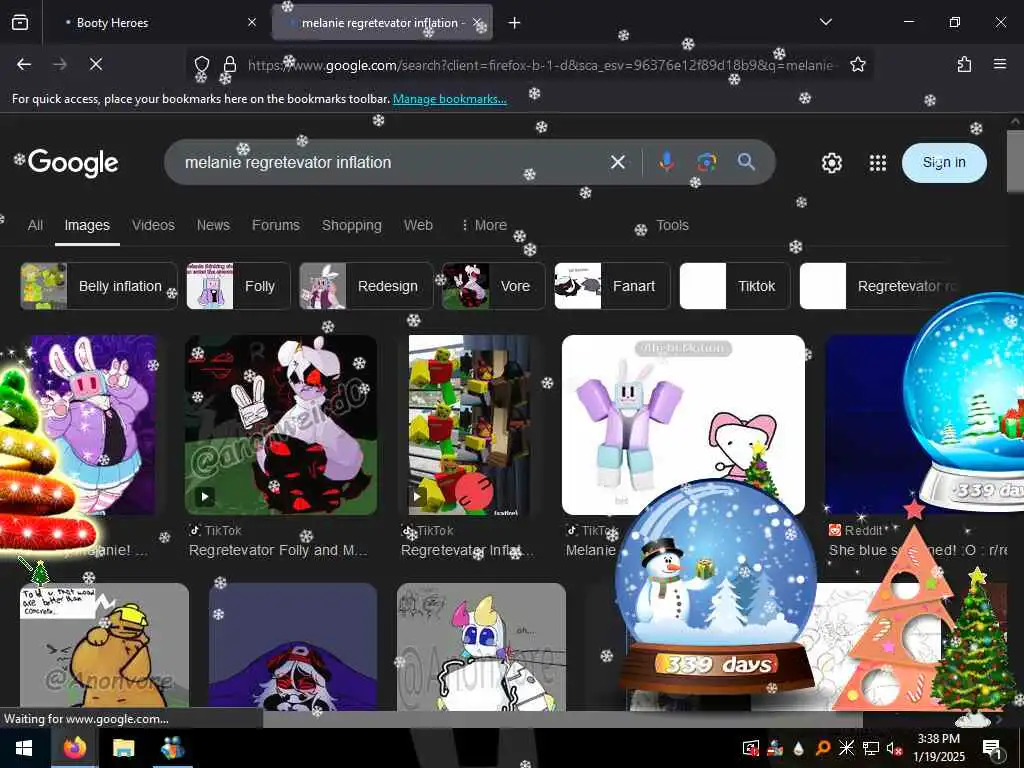This screenshot has width=1024, height=768.
Task: Expand the More search filters menu
Action: click(x=484, y=225)
